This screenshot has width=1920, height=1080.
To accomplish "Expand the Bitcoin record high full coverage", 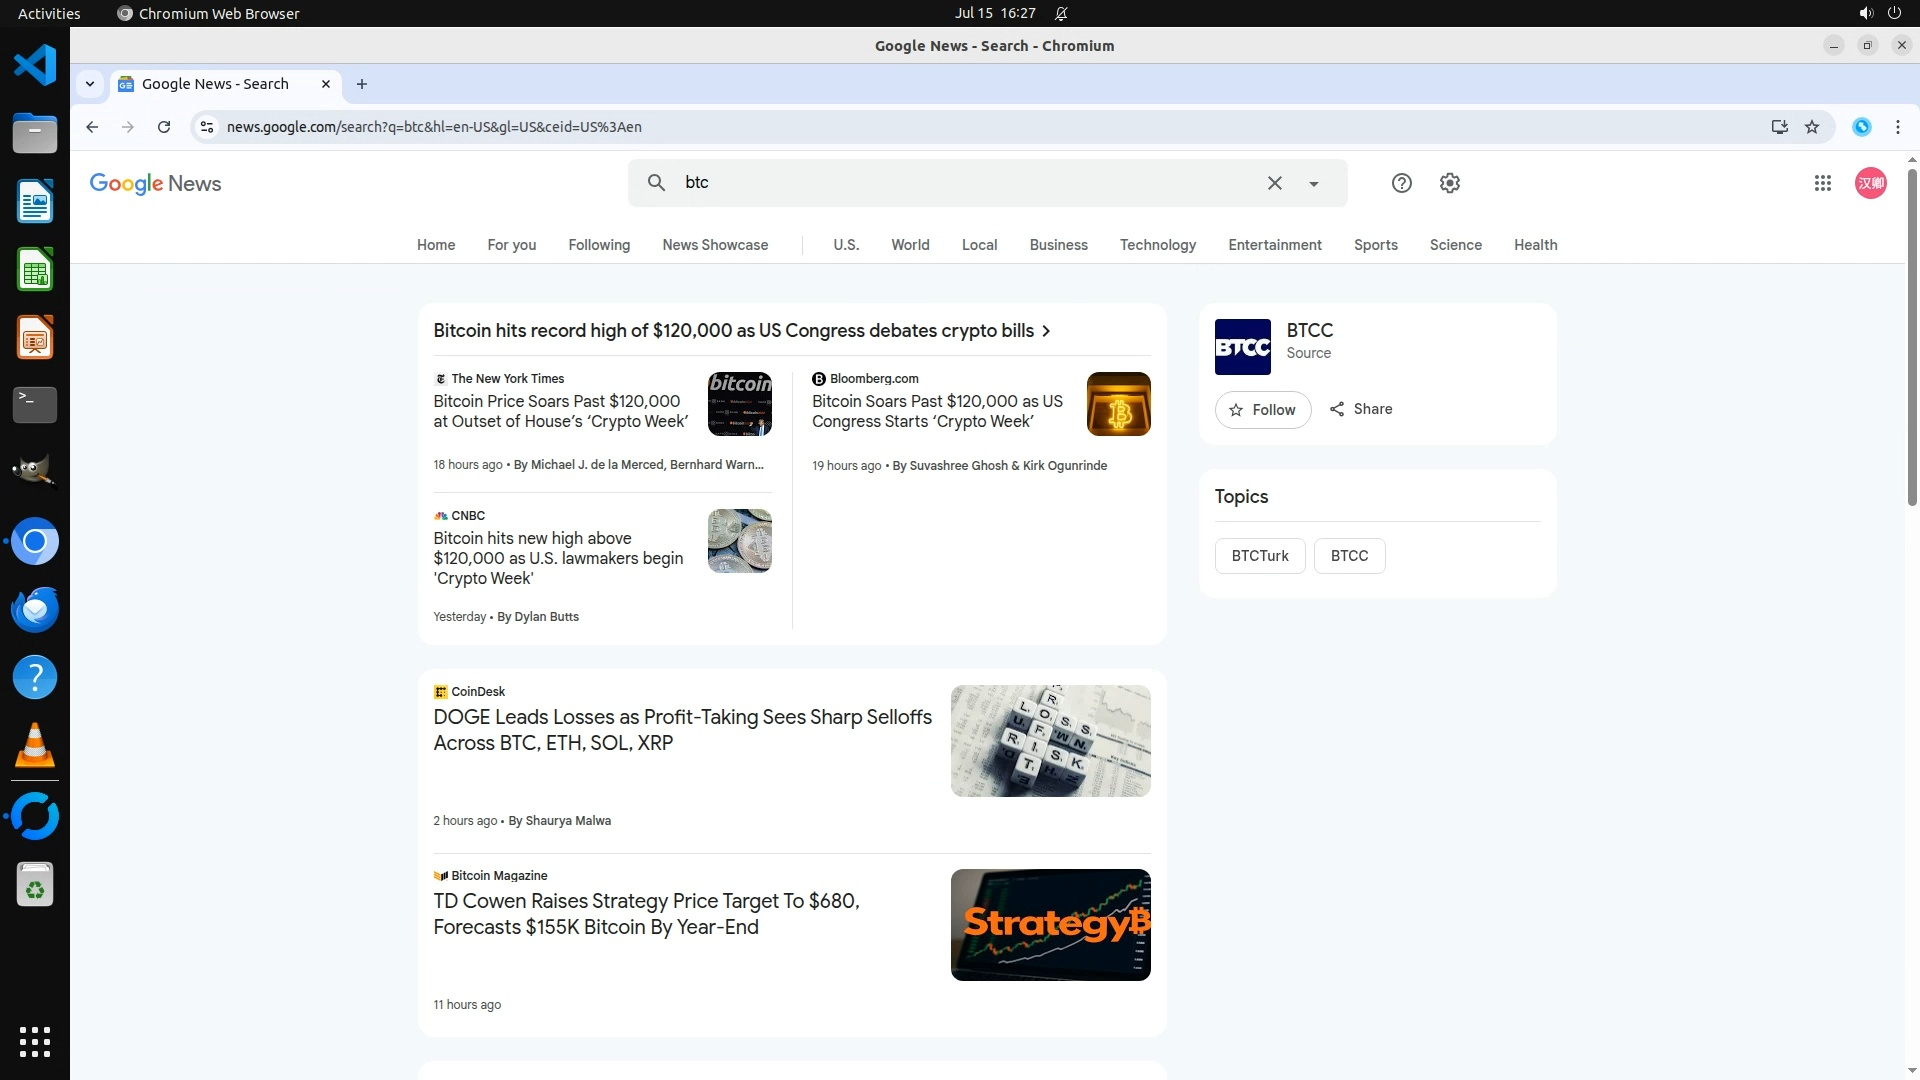I will pos(741,331).
